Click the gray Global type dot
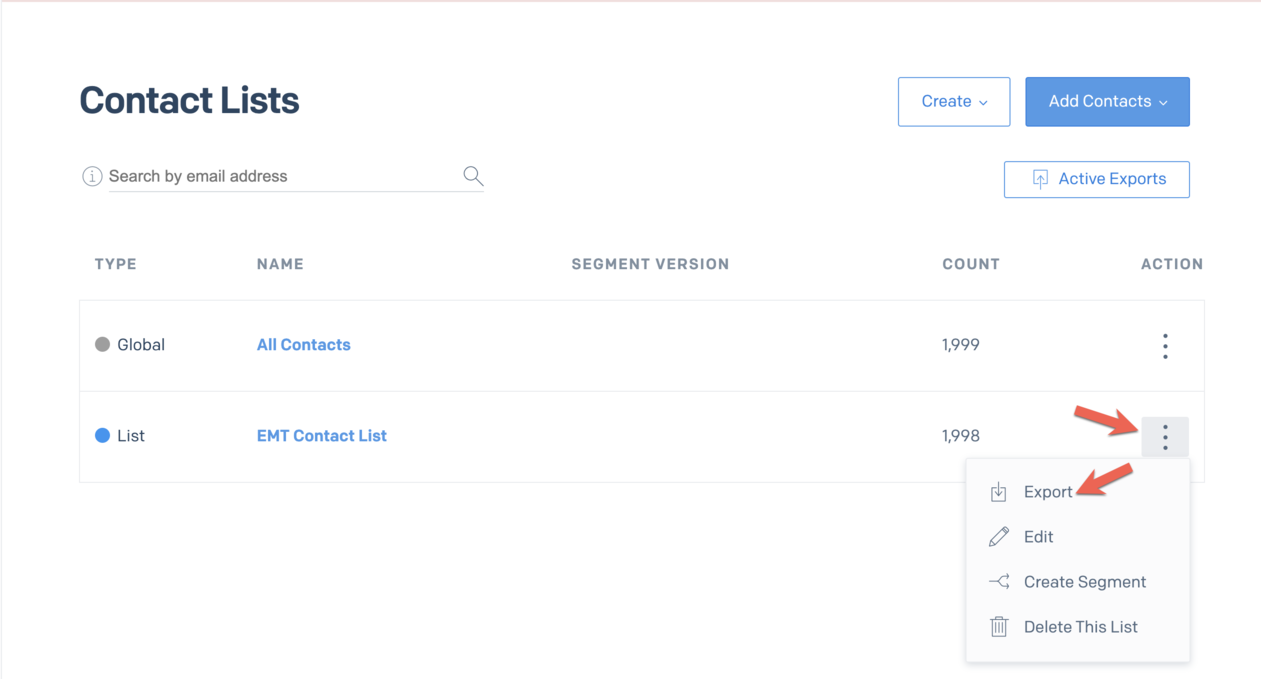This screenshot has height=679, width=1261. (x=102, y=345)
